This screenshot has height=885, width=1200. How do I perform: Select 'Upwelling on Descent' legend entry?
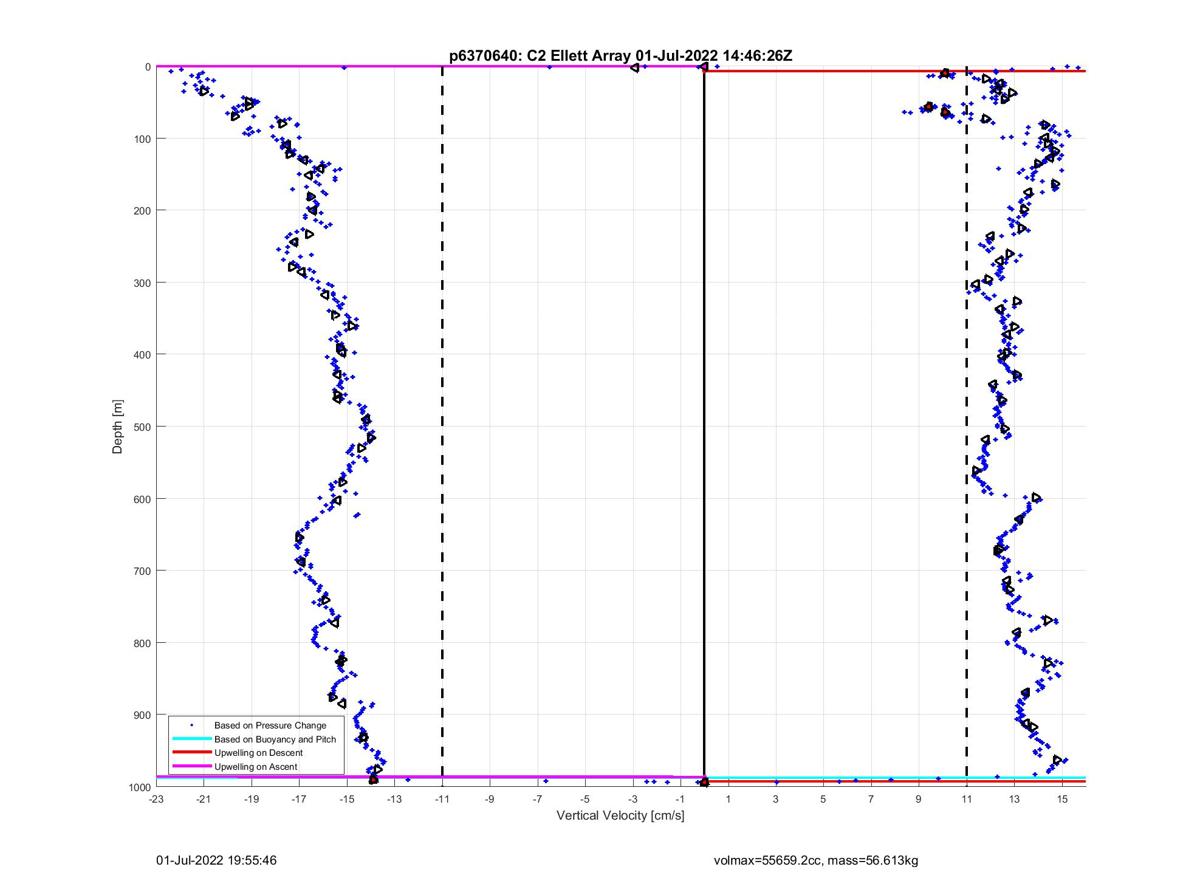pos(258,752)
